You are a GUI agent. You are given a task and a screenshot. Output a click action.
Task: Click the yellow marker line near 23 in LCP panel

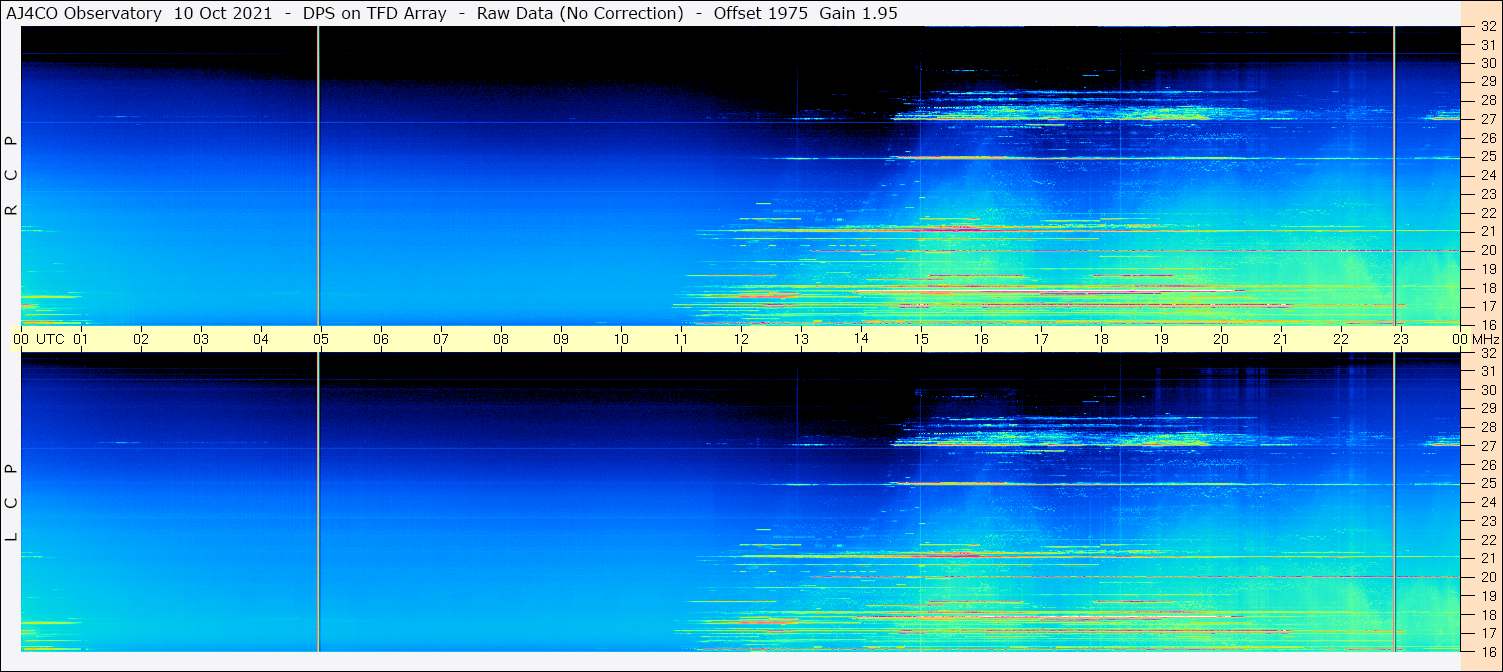coord(1393,502)
